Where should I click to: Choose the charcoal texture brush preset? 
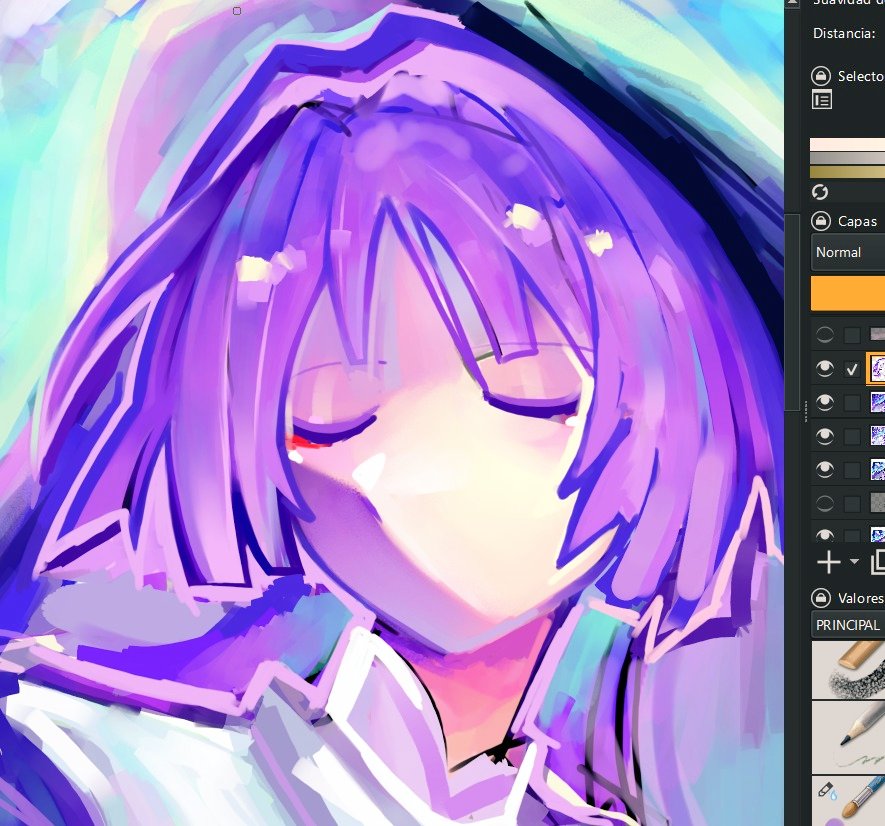(848, 669)
